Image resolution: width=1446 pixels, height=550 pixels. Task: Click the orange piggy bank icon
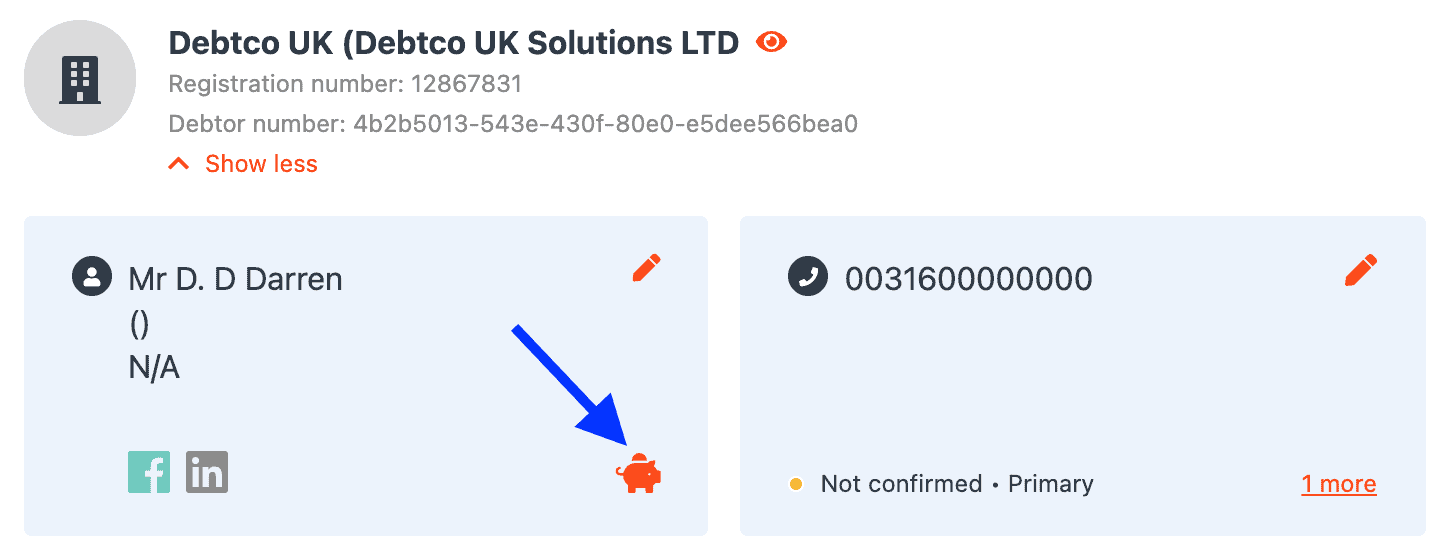[638, 474]
